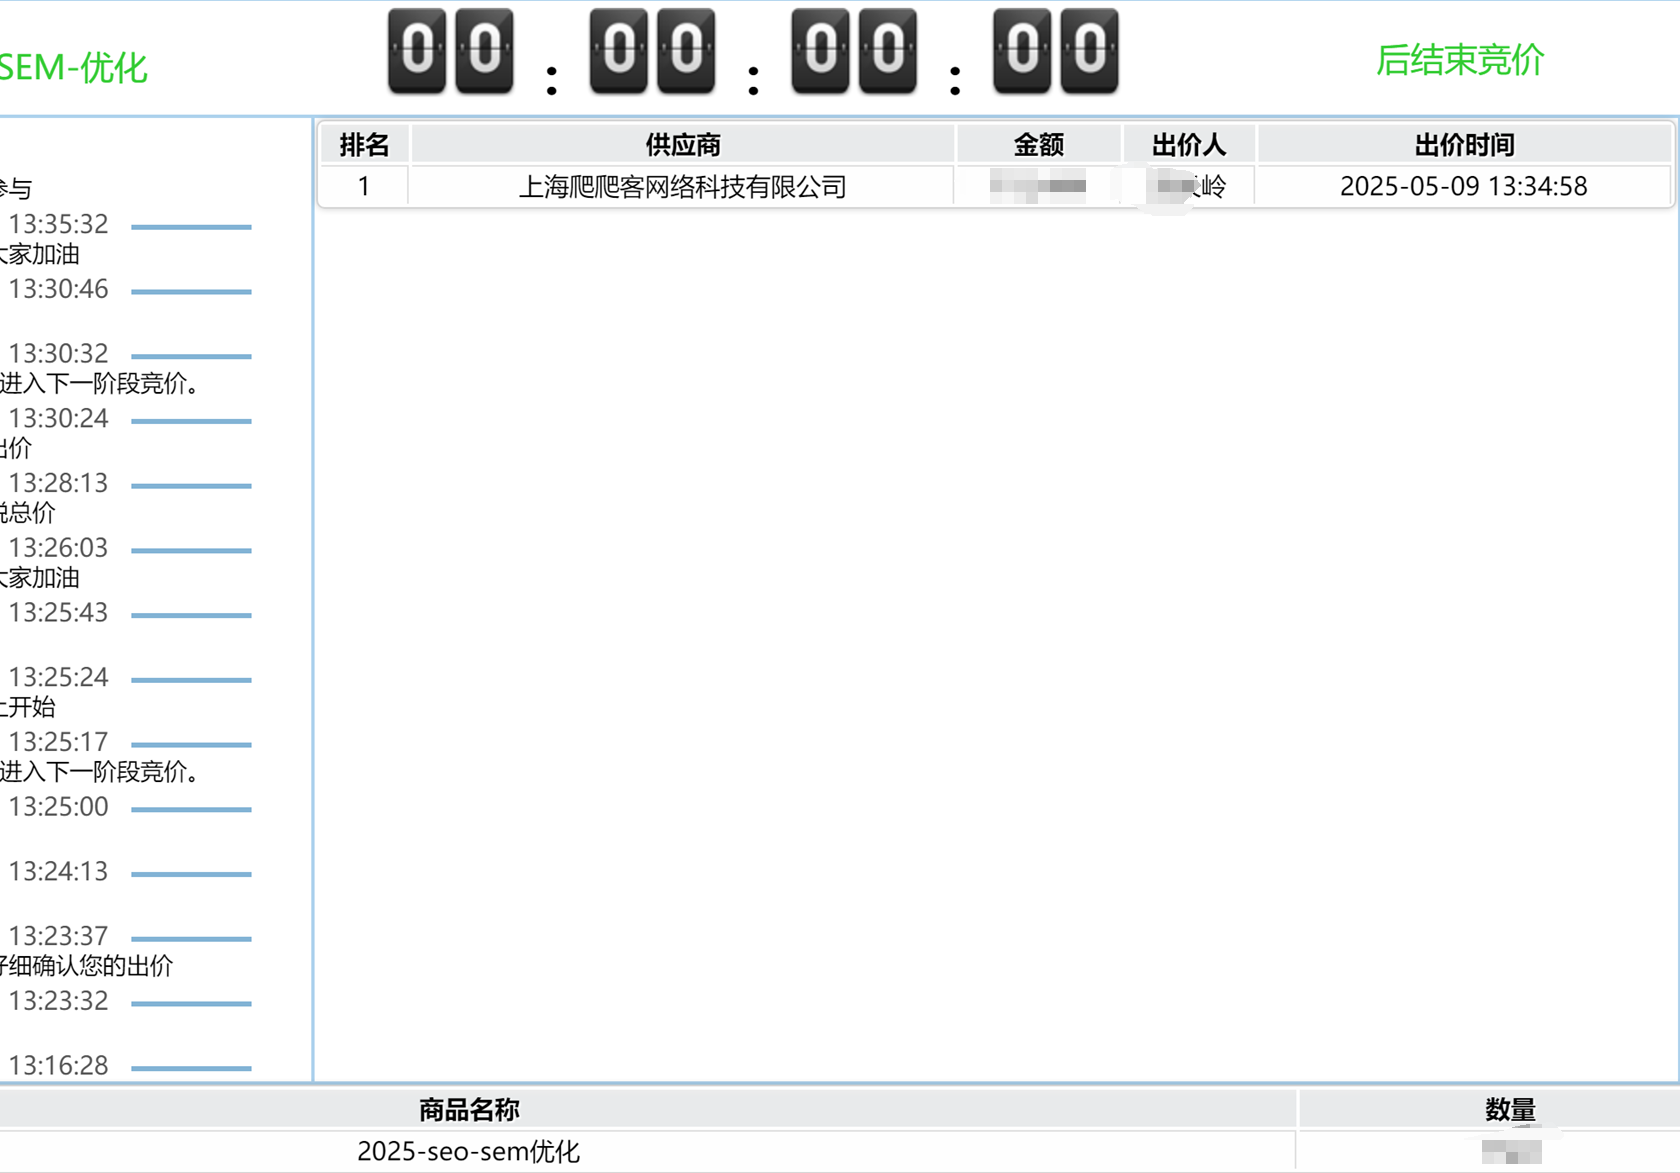Click log timestamp 13:25:24
Screen dimensions: 1680x1173
(x=58, y=677)
